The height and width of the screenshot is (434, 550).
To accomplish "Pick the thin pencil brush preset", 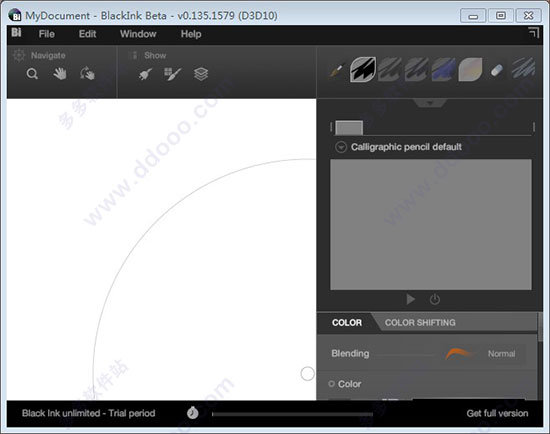I will pyautogui.click(x=337, y=71).
